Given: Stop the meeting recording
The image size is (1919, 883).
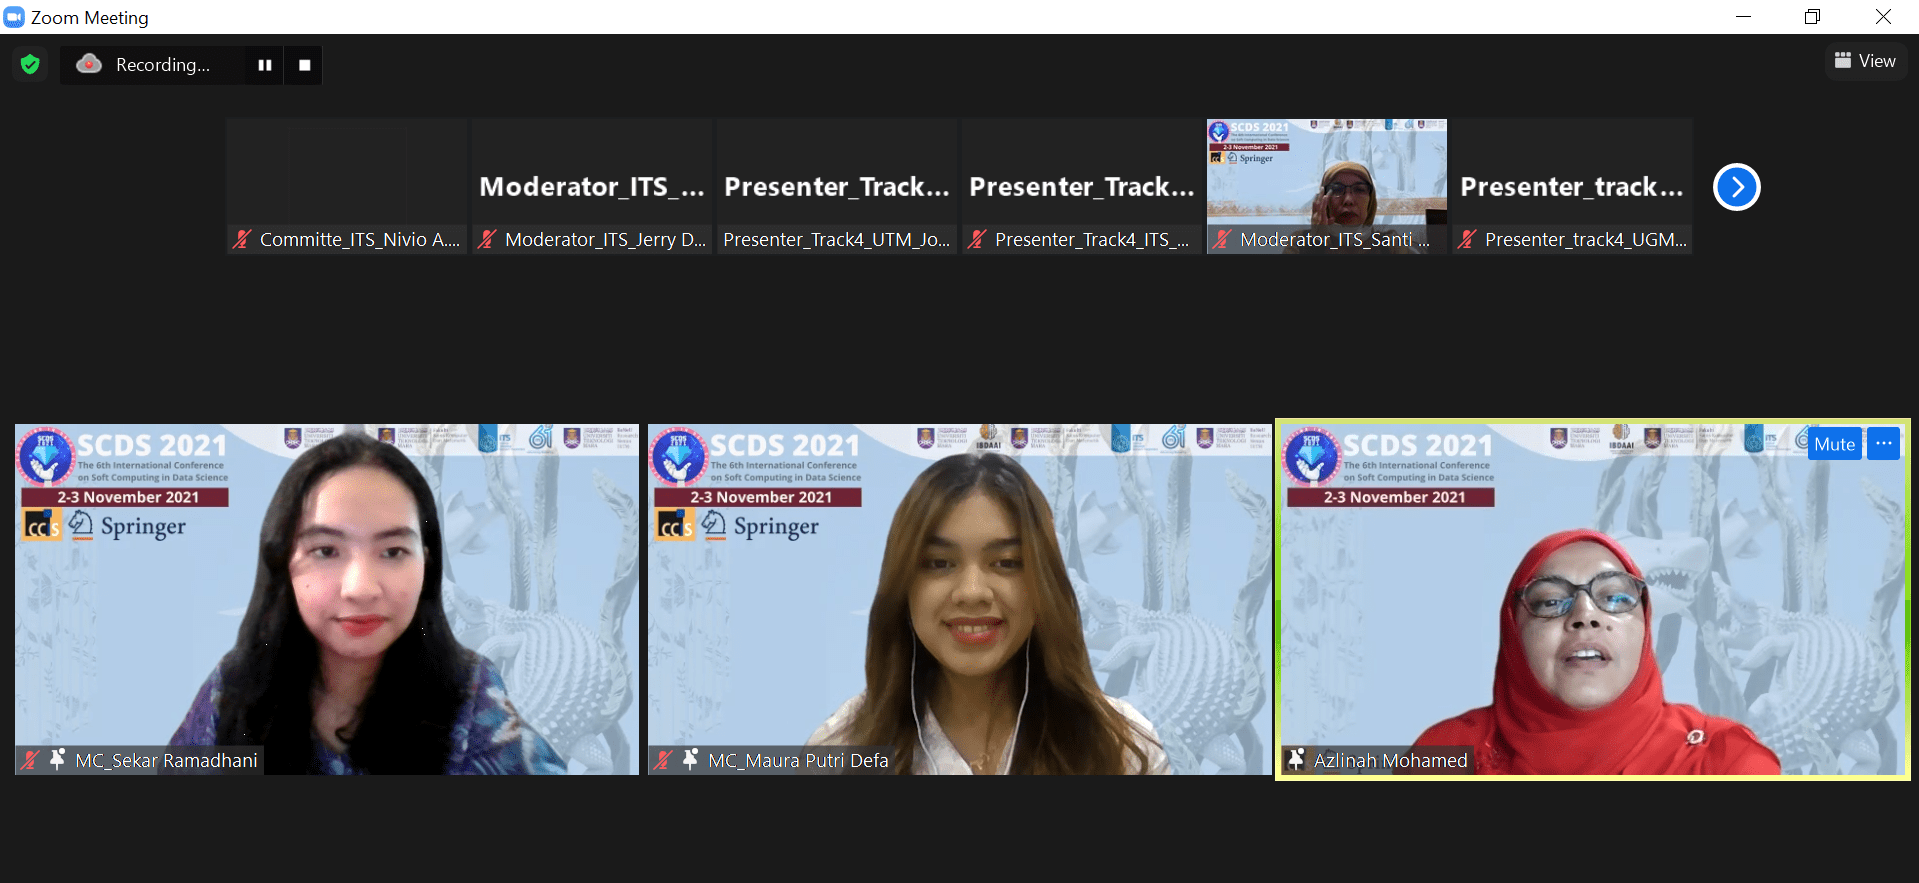Looking at the screenshot, I should coord(304,65).
